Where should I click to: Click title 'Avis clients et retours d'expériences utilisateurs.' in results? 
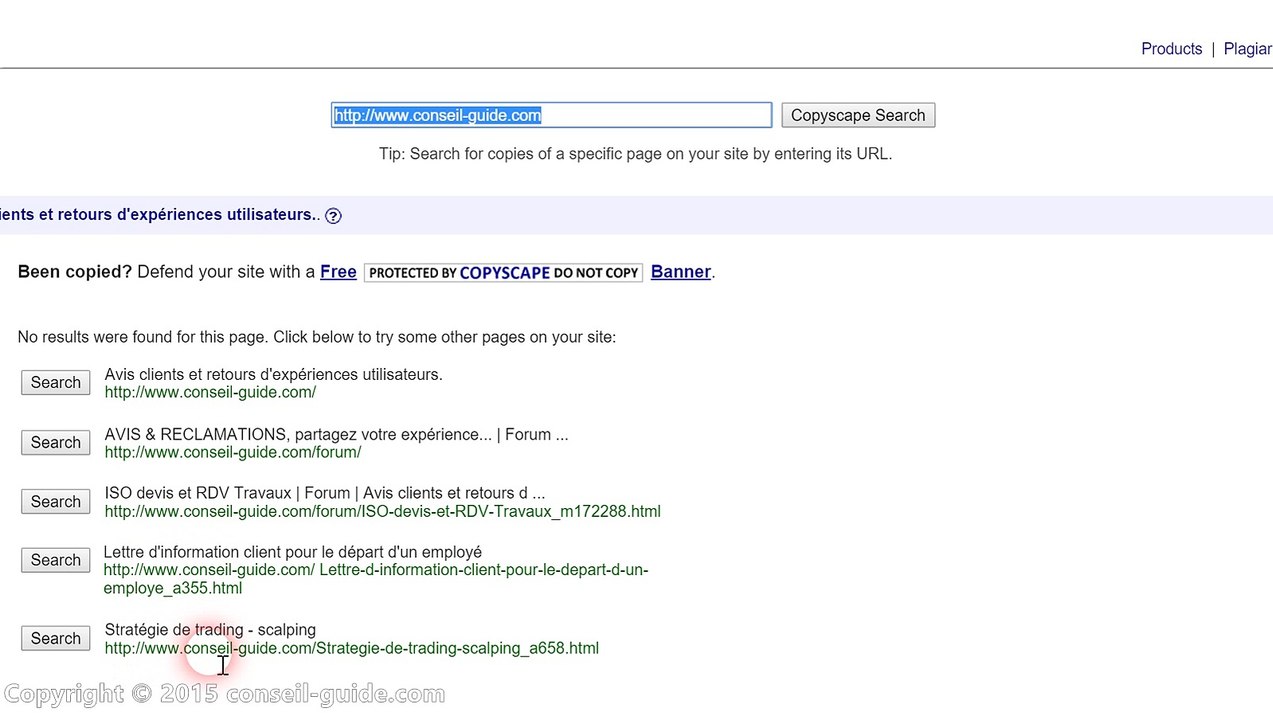coord(273,375)
